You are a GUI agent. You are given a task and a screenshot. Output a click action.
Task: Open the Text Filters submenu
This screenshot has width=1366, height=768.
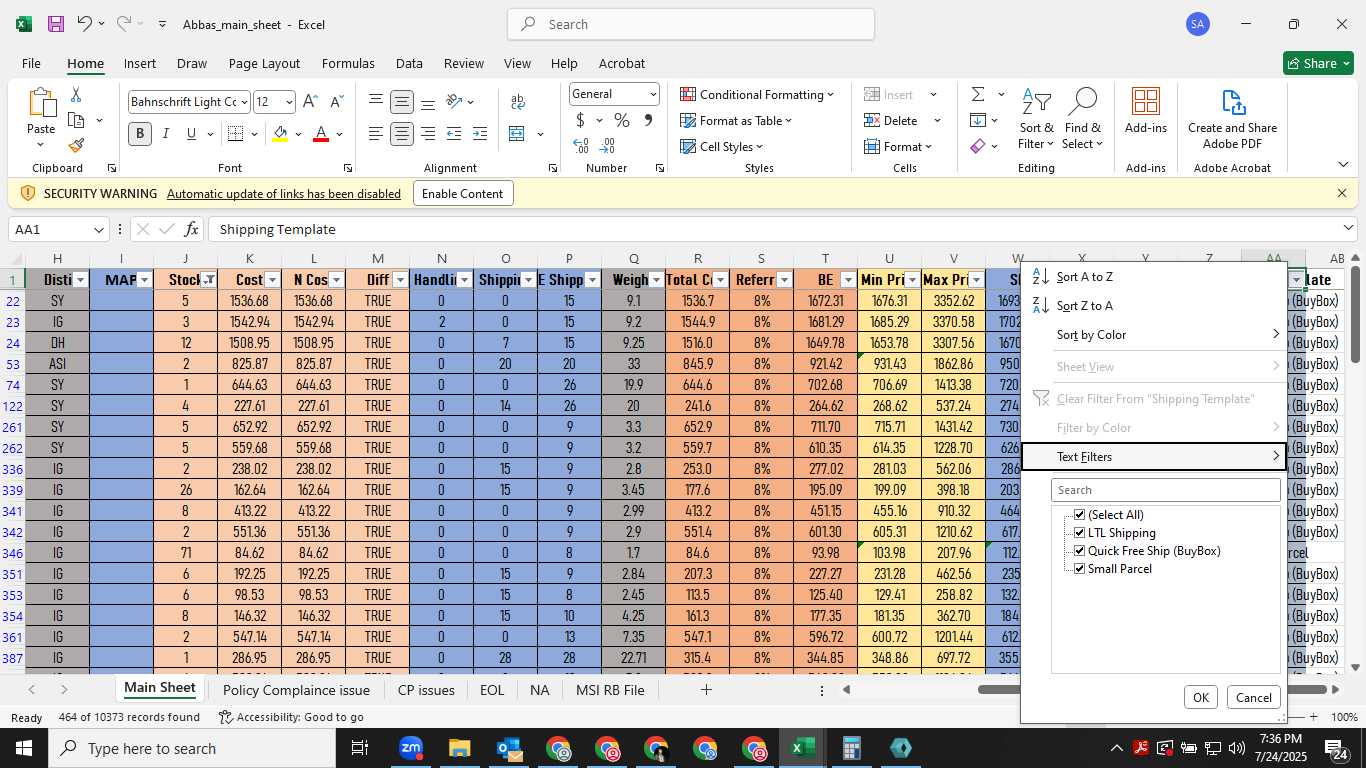point(1154,456)
